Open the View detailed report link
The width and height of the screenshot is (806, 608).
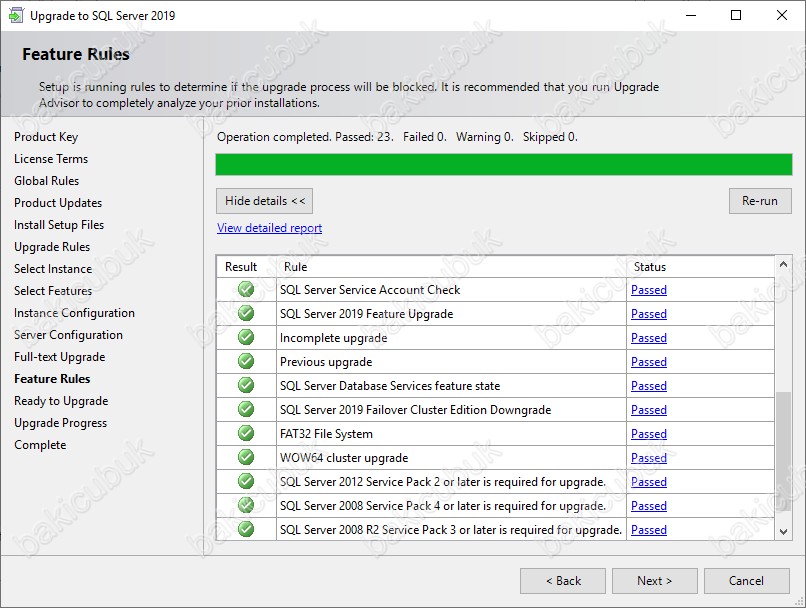(269, 228)
